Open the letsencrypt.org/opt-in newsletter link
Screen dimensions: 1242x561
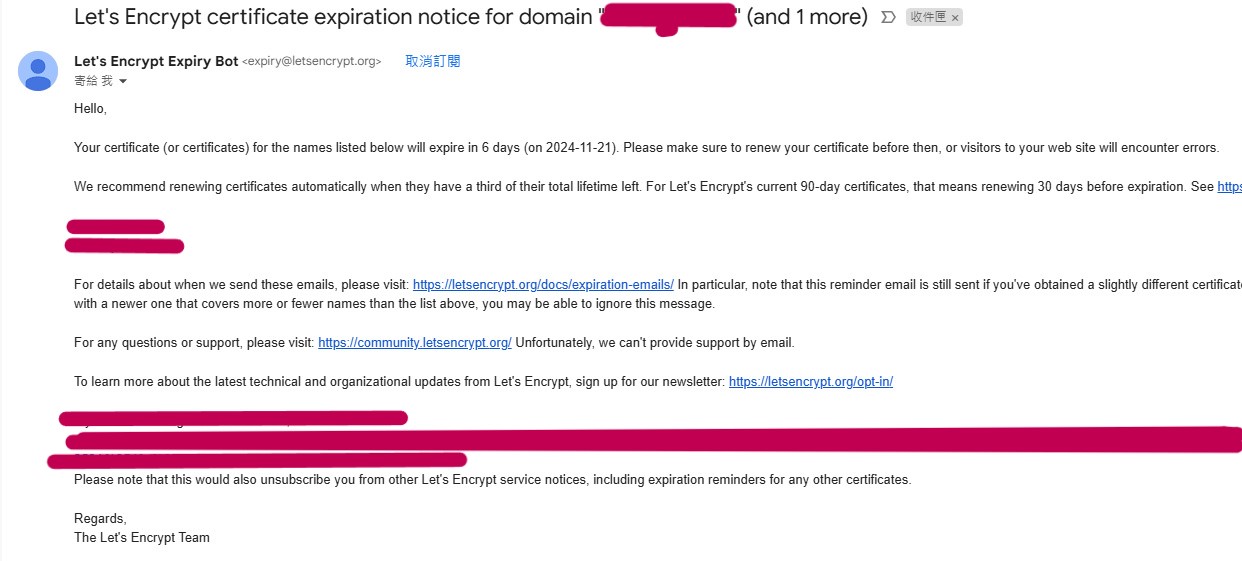[x=811, y=382]
